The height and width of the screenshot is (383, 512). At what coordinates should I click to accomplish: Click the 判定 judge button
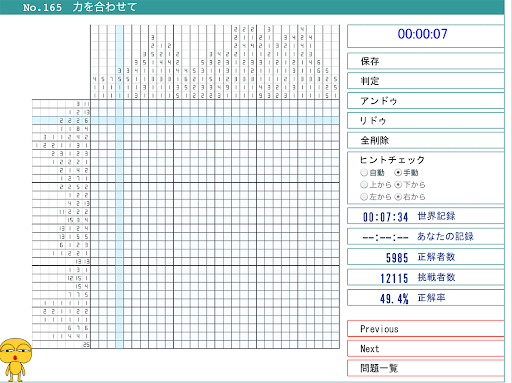point(426,81)
